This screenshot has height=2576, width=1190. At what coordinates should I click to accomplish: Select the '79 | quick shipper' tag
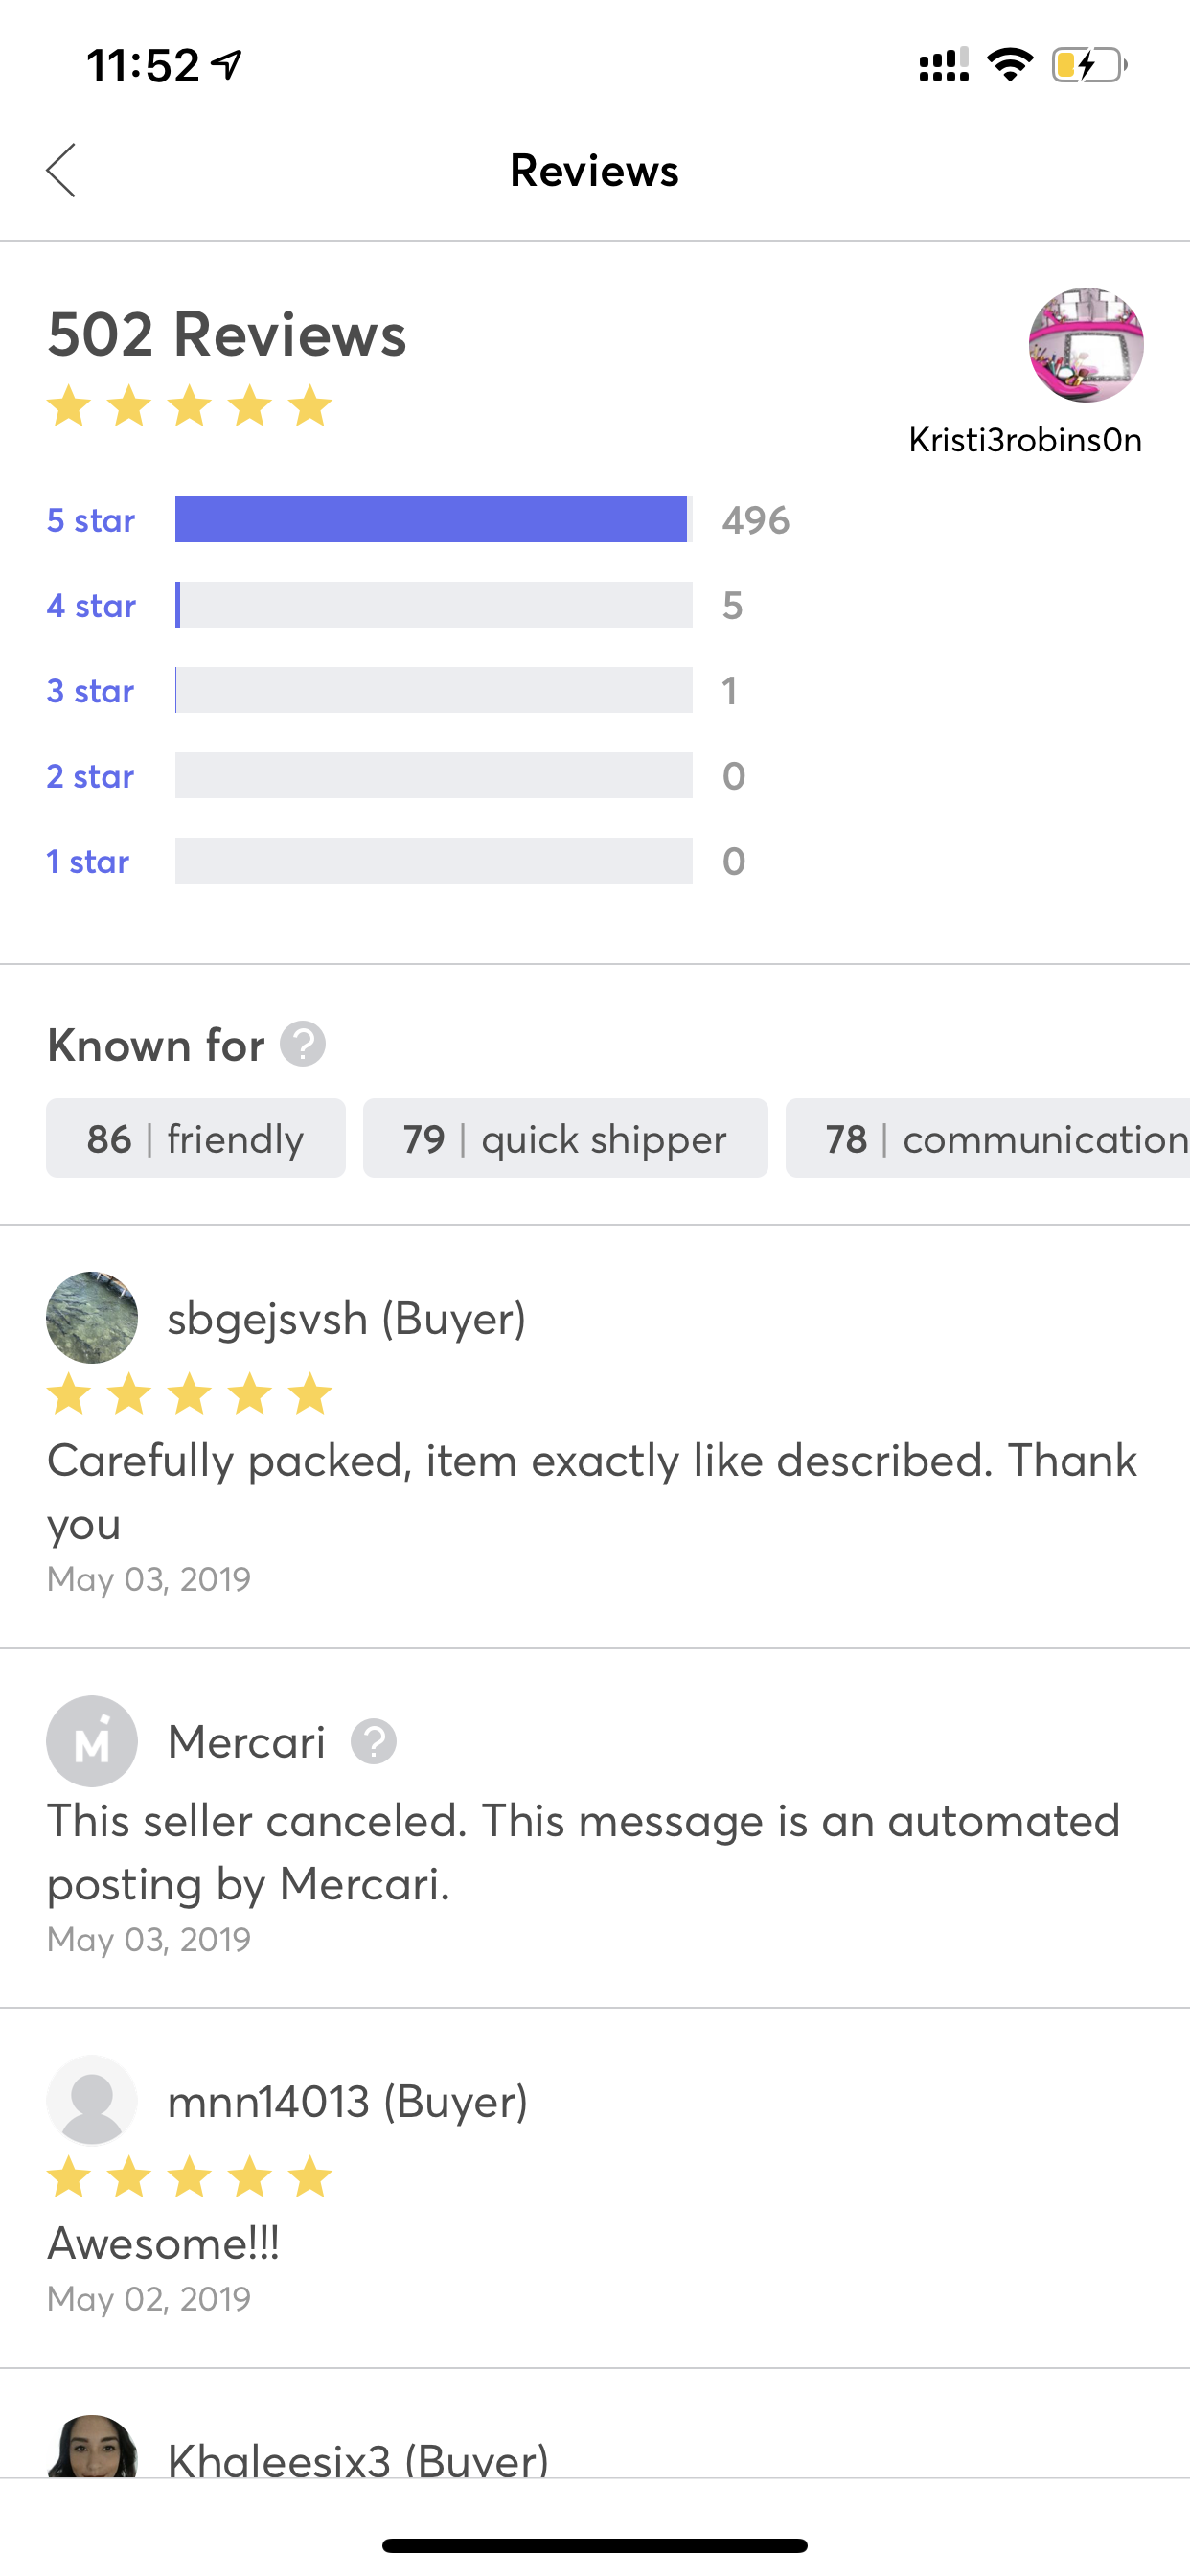click(x=565, y=1138)
